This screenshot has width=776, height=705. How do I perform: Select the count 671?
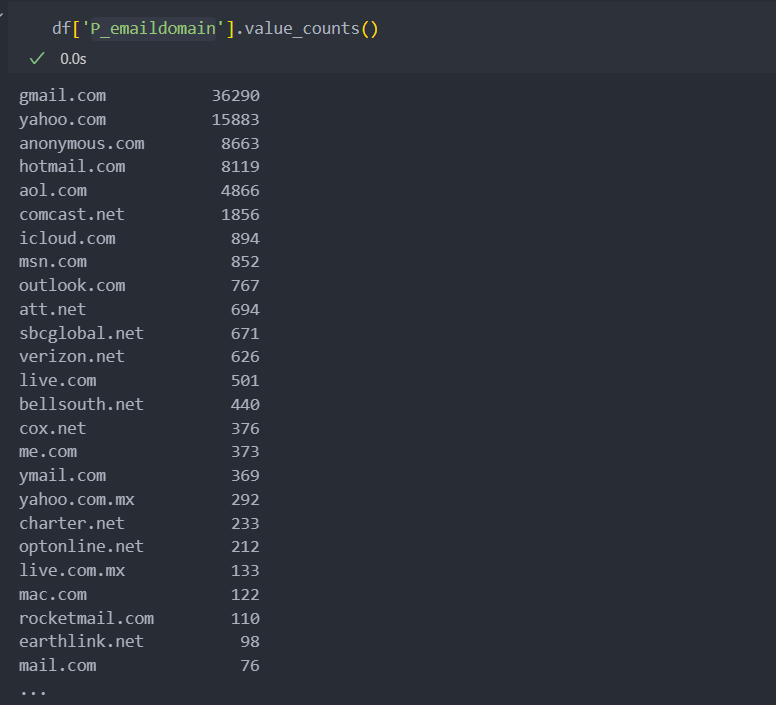[x=245, y=333]
